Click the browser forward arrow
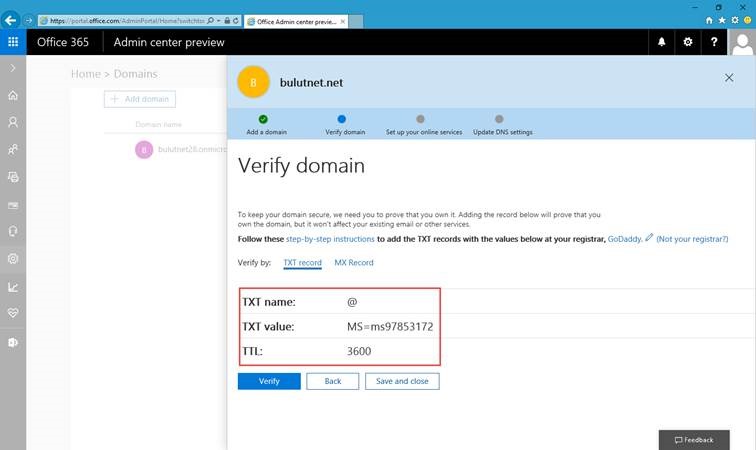This screenshot has height=450, width=756. [28, 20]
